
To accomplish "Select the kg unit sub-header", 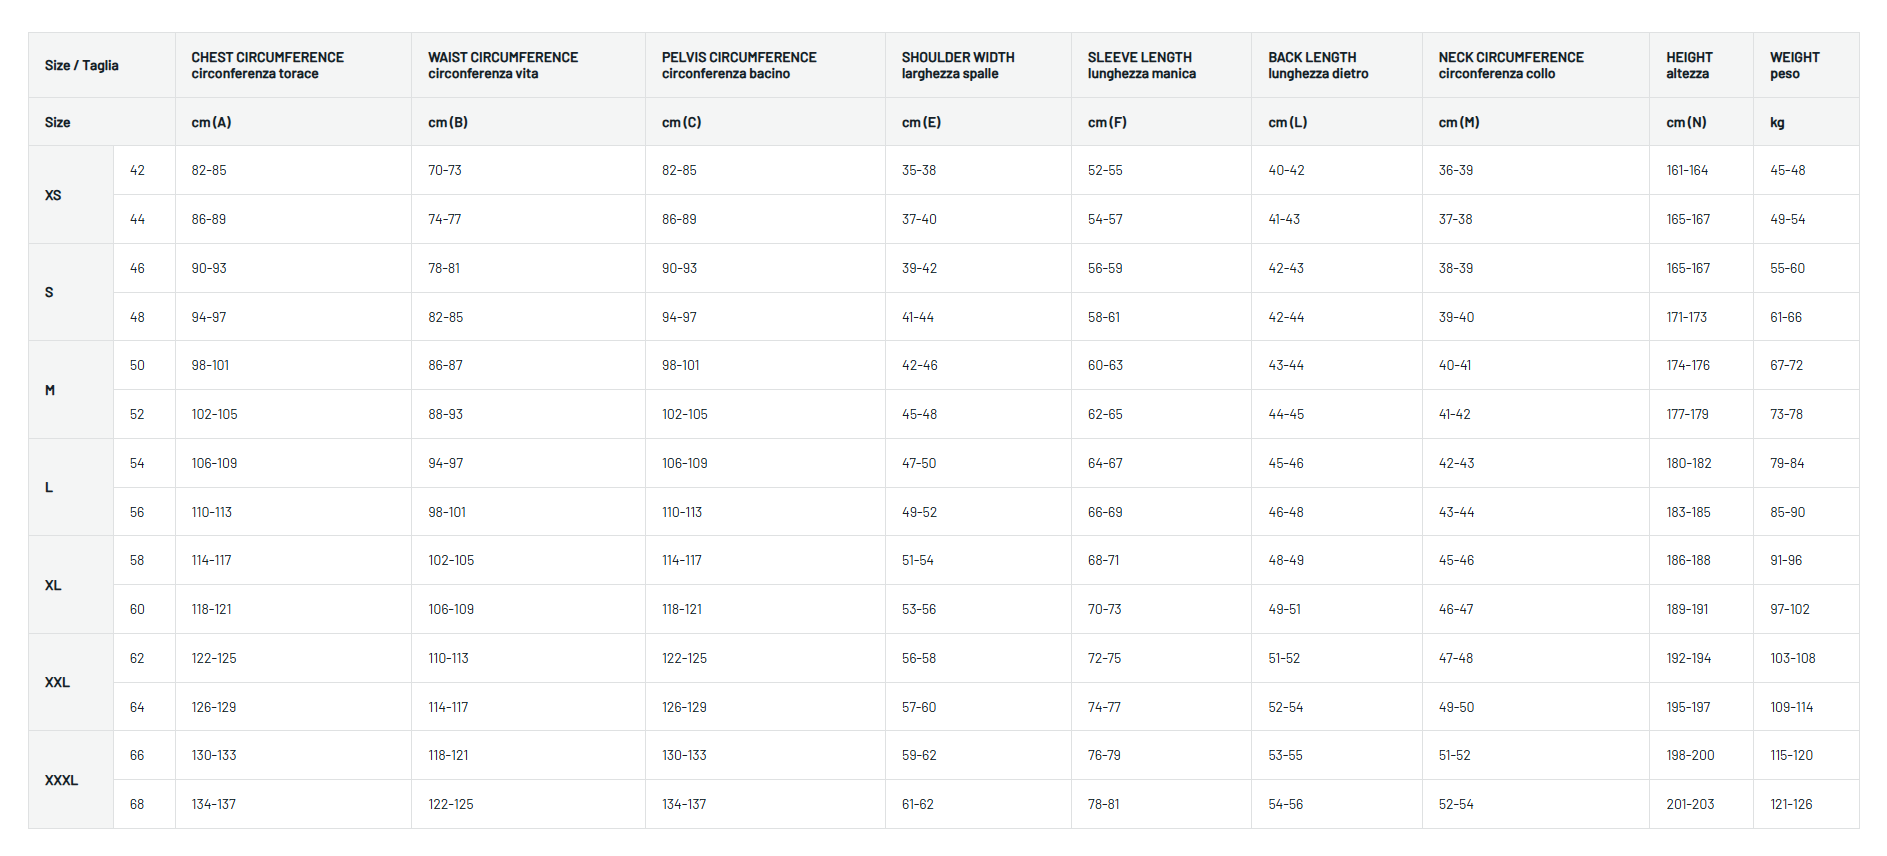I will 1777,122.
